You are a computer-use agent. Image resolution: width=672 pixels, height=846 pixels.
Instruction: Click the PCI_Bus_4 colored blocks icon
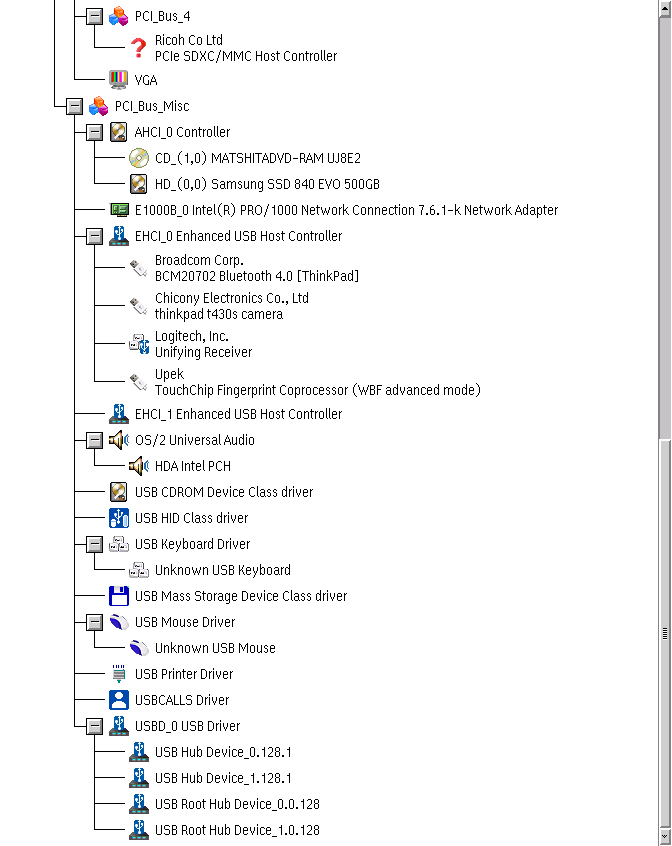pos(119,16)
